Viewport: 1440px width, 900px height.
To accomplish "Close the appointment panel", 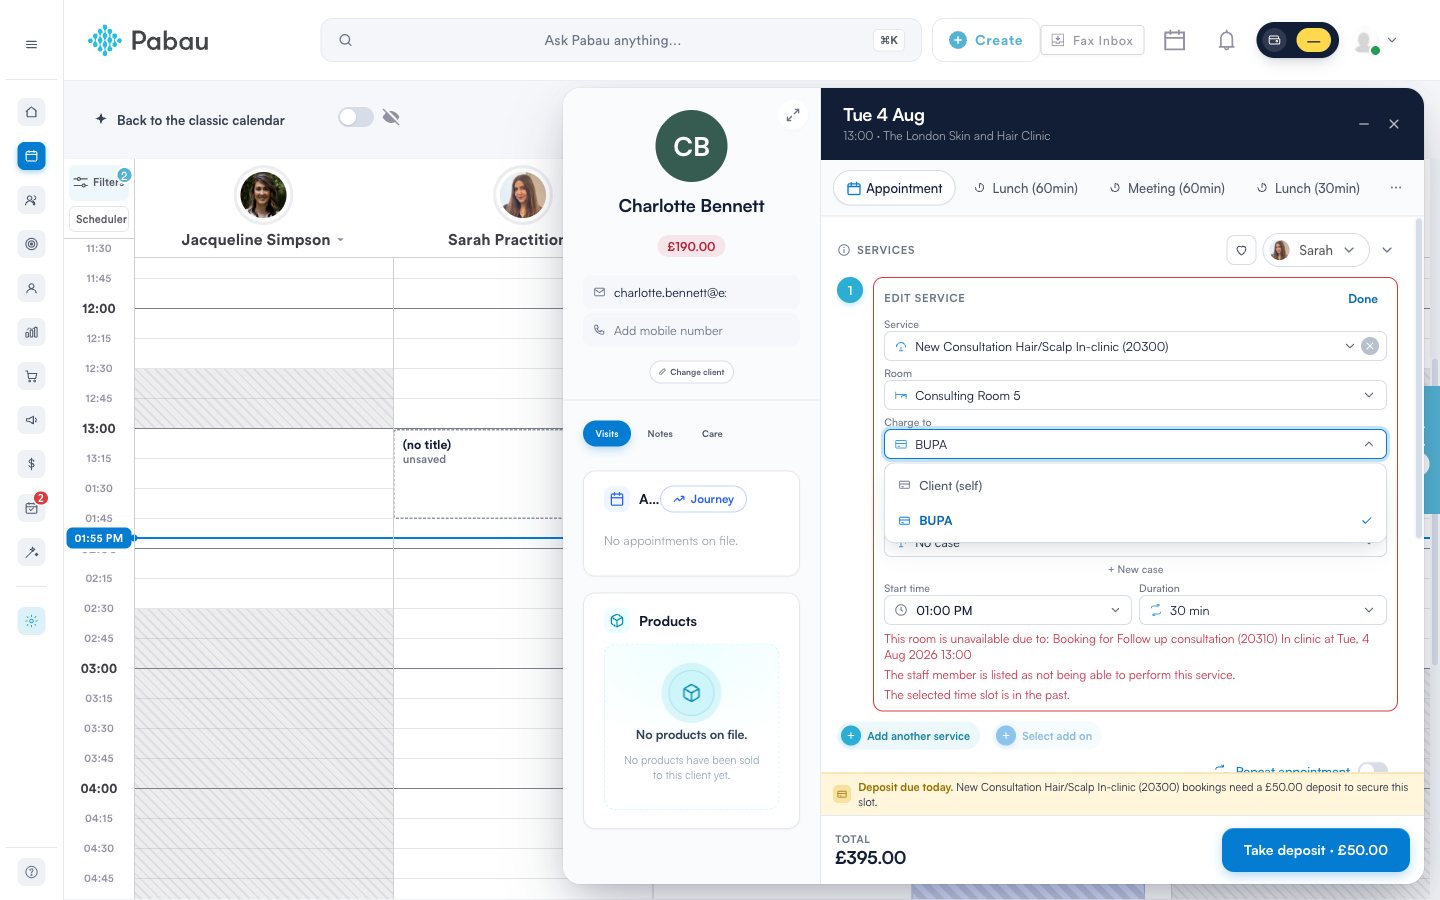I will [x=1394, y=124].
